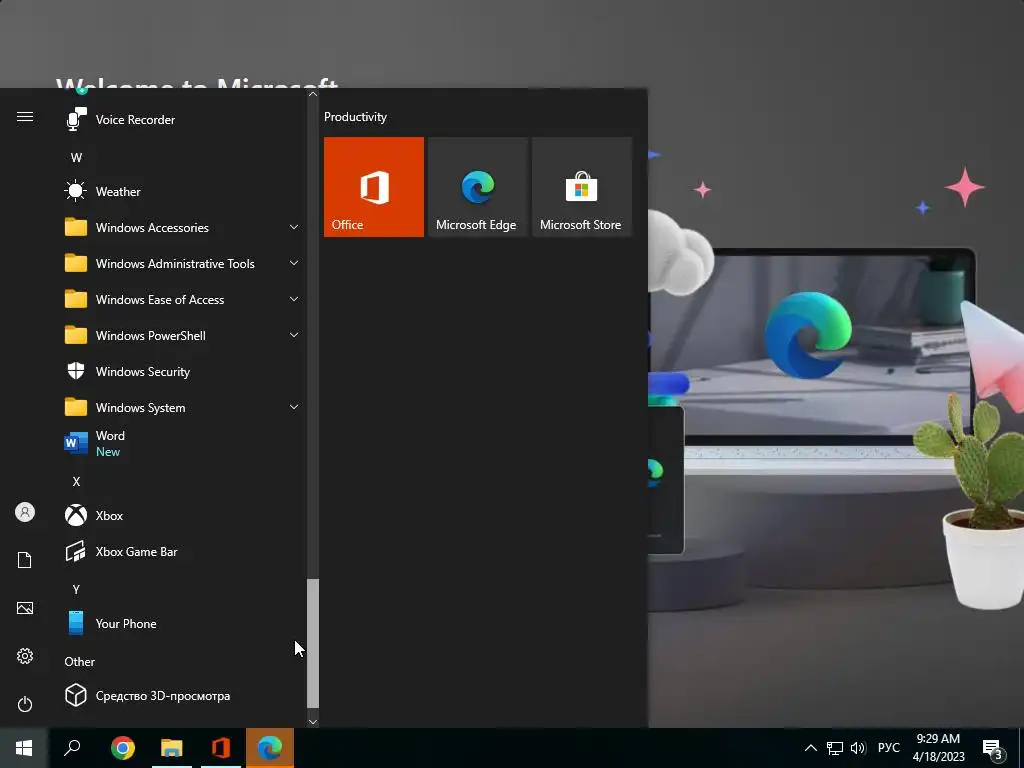The width and height of the screenshot is (1024, 768).
Task: Switch input language РУС indicator
Action: [888, 748]
